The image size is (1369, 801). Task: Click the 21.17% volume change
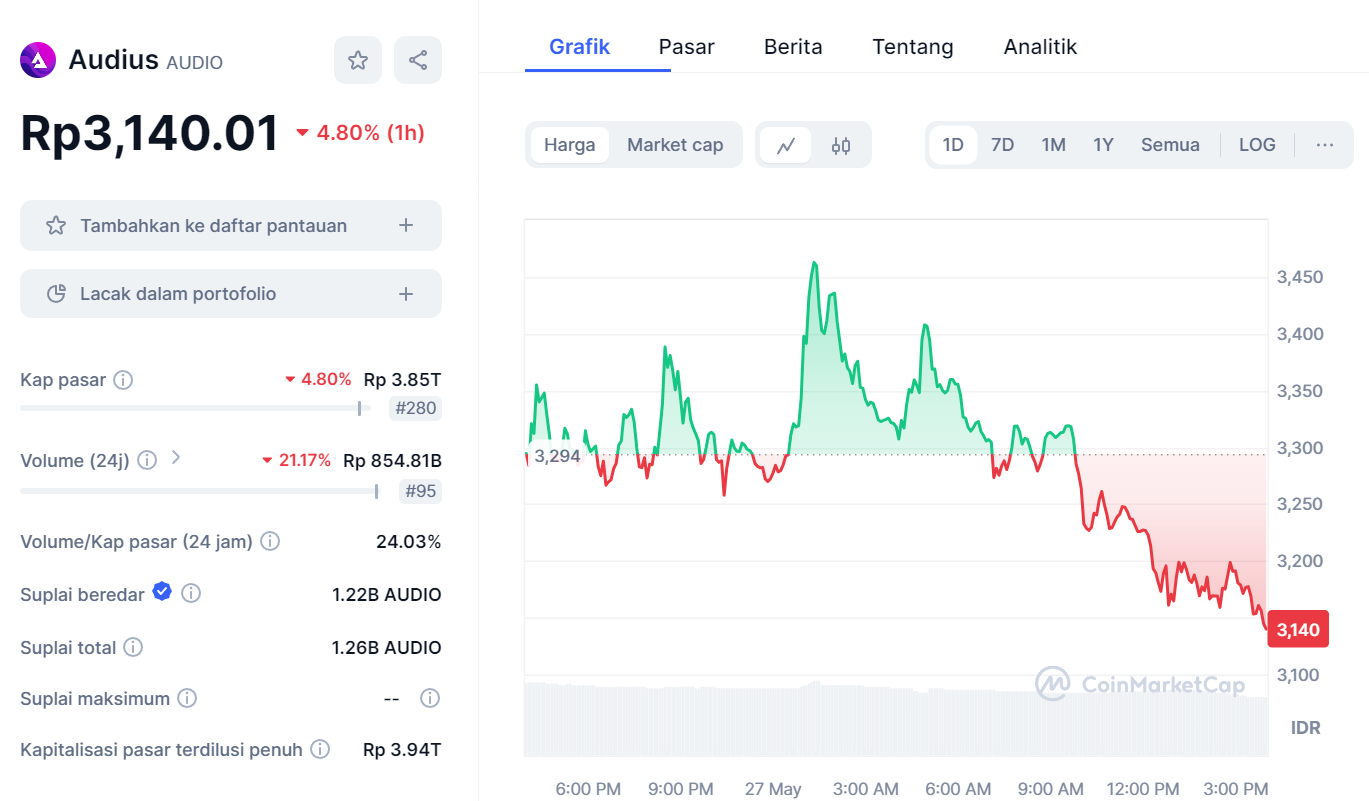[x=296, y=461]
